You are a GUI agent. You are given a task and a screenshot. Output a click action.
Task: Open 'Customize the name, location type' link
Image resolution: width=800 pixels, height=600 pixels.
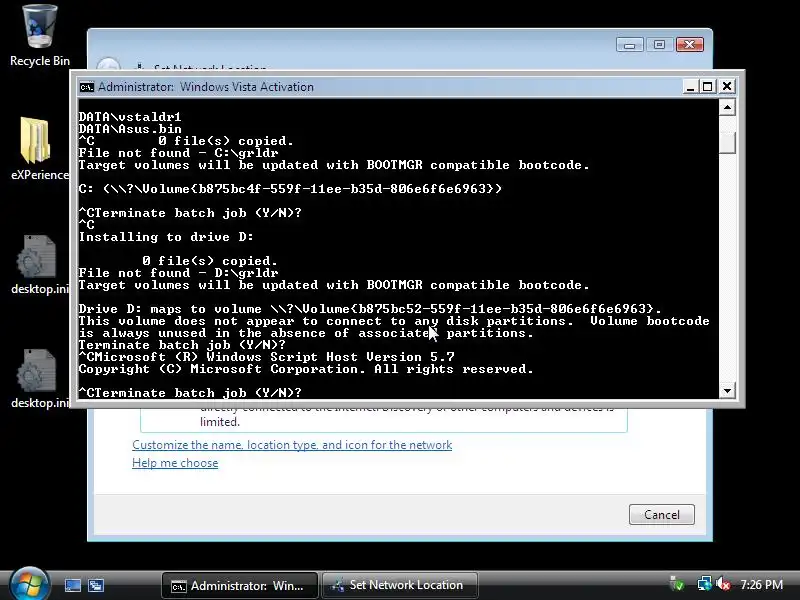pyautogui.click(x=292, y=445)
